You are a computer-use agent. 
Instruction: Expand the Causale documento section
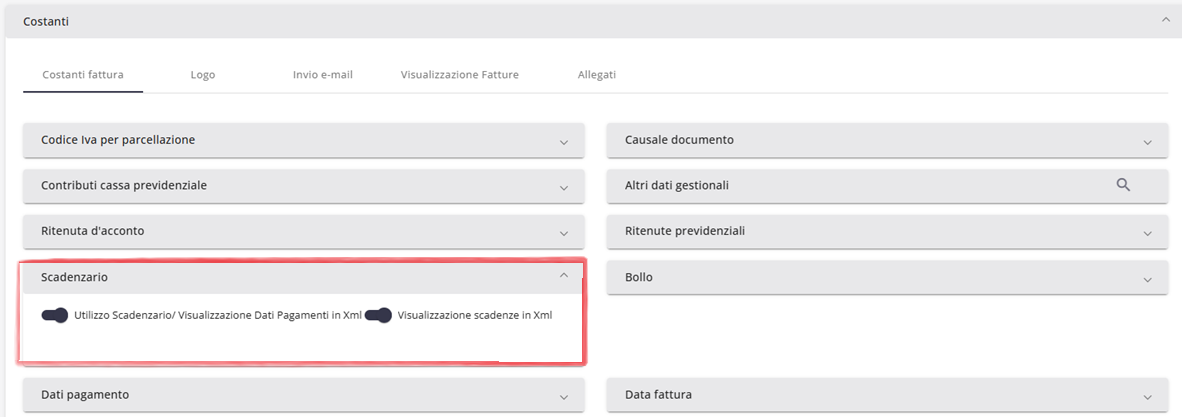[x=1148, y=141]
